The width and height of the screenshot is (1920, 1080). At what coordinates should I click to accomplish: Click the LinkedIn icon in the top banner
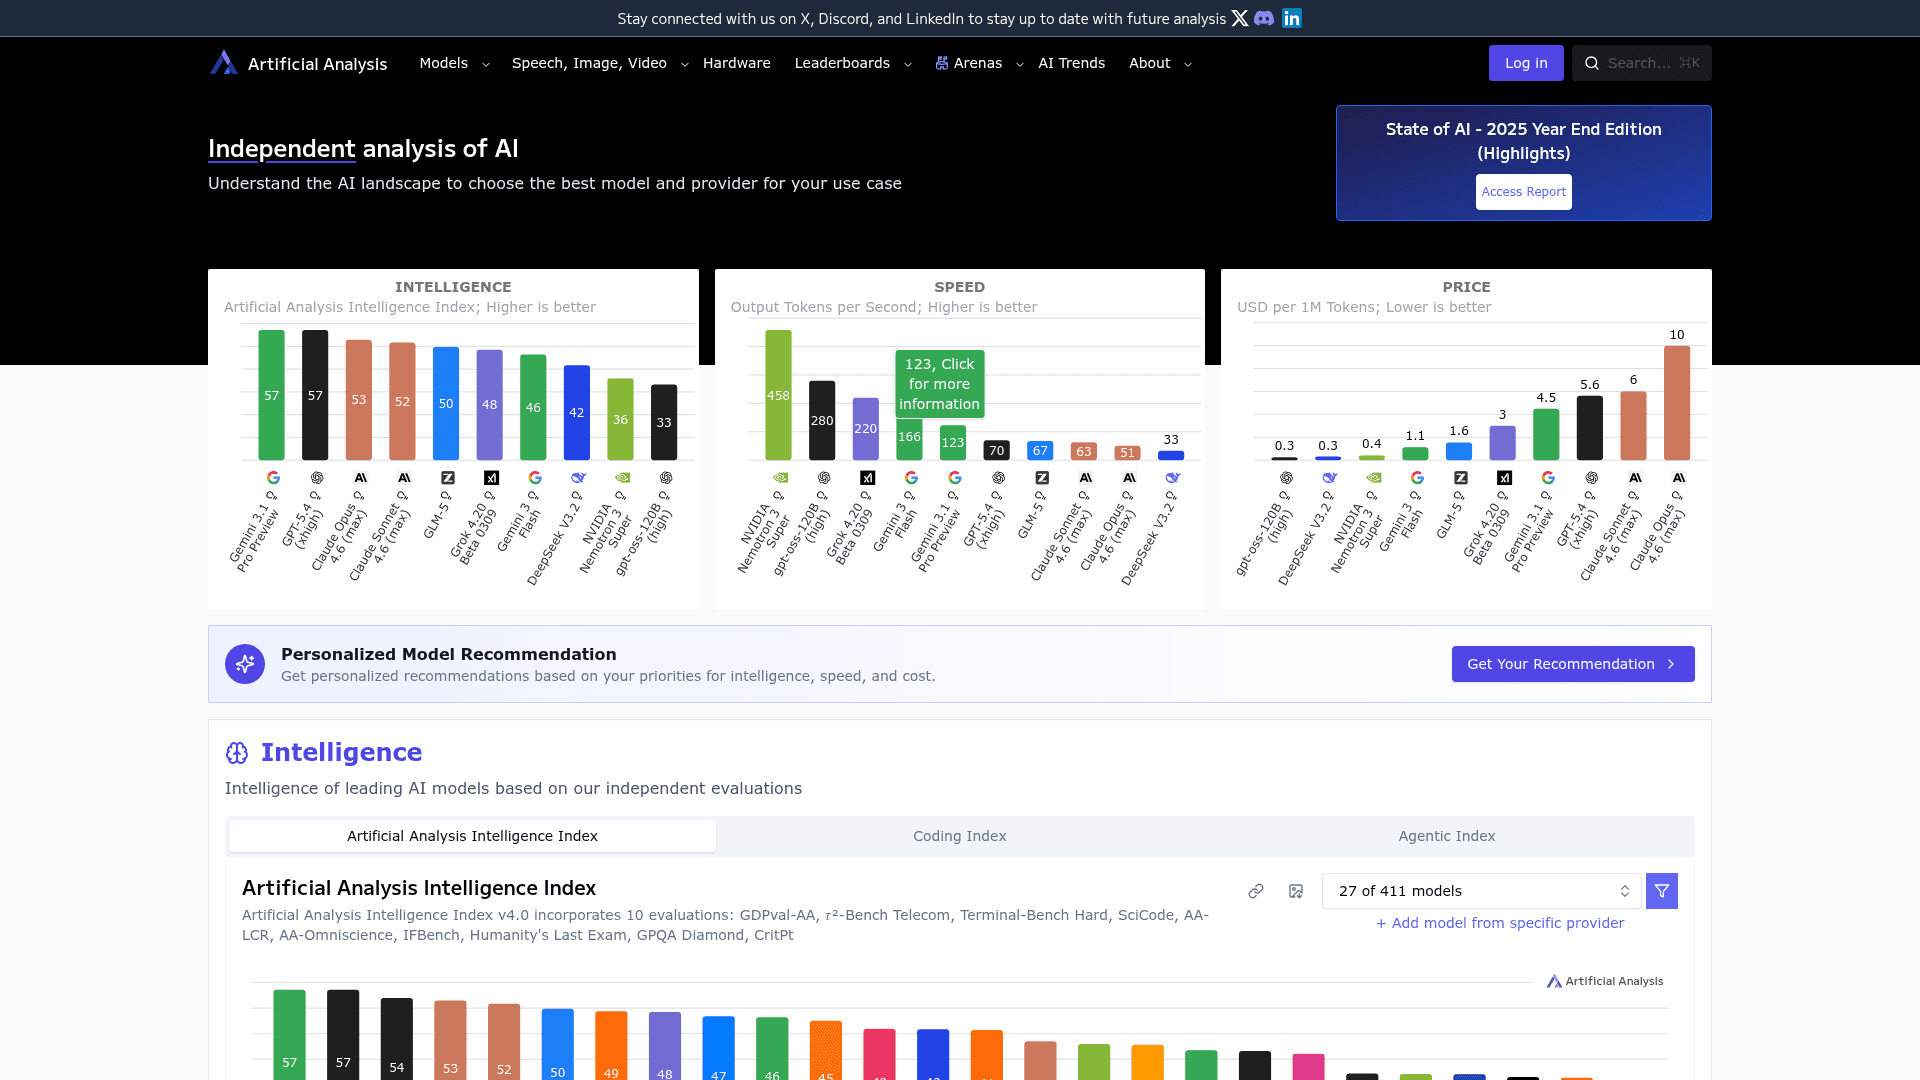coord(1291,18)
